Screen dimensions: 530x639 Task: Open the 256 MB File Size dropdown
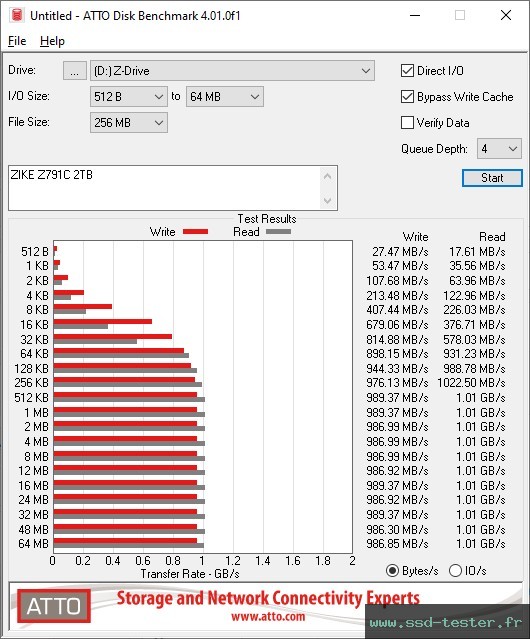click(129, 123)
